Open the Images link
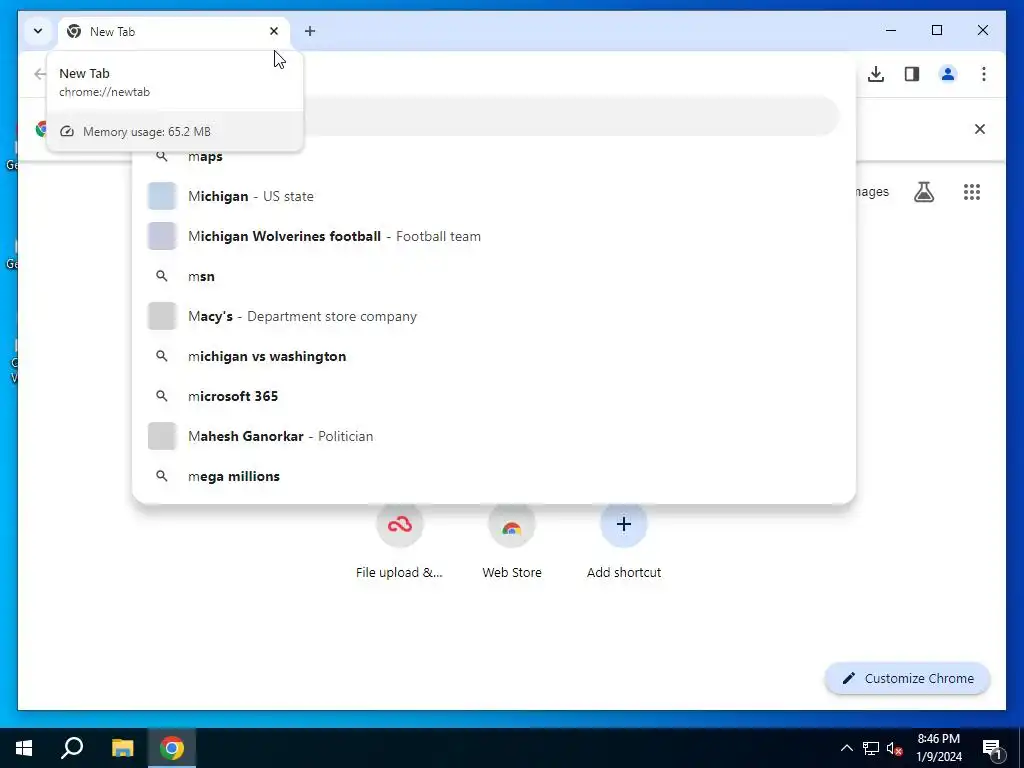 (872, 191)
